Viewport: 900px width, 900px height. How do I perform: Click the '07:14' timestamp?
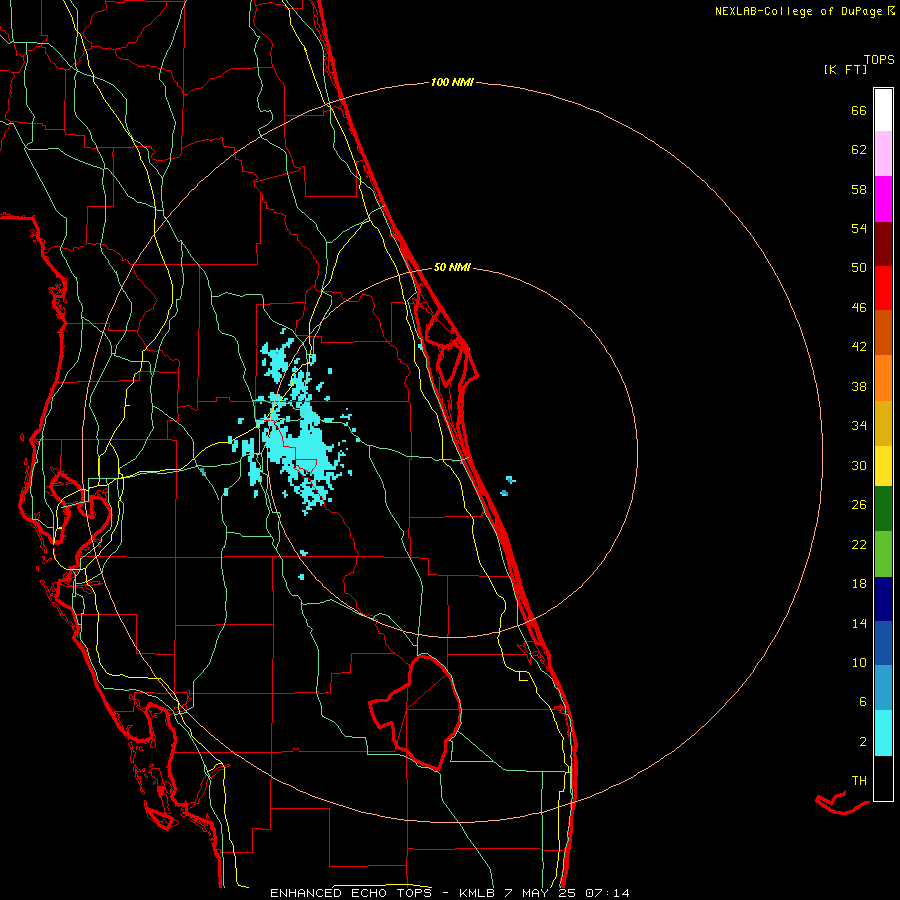pos(607,893)
